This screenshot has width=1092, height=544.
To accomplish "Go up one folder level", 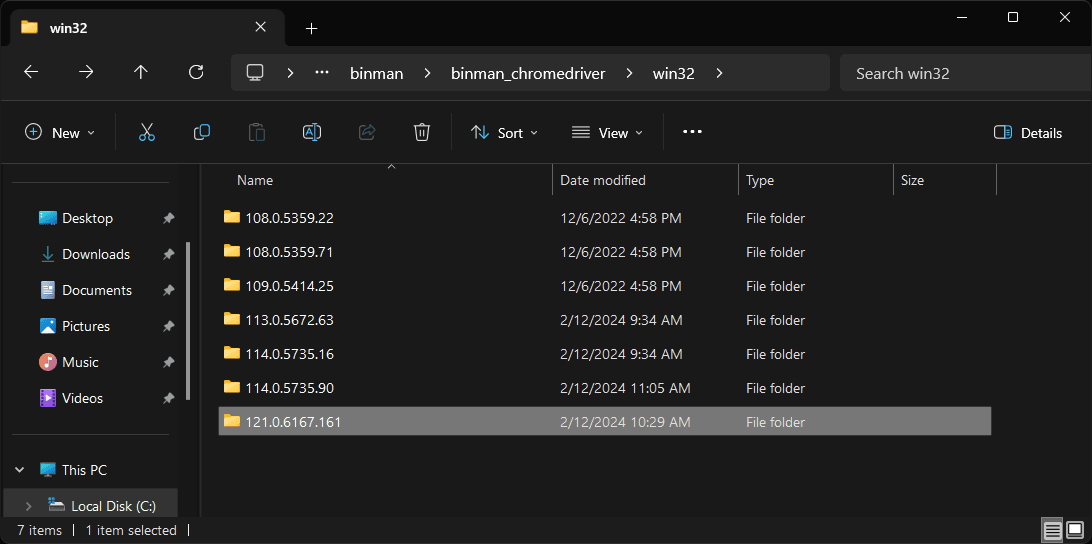I will [x=141, y=72].
